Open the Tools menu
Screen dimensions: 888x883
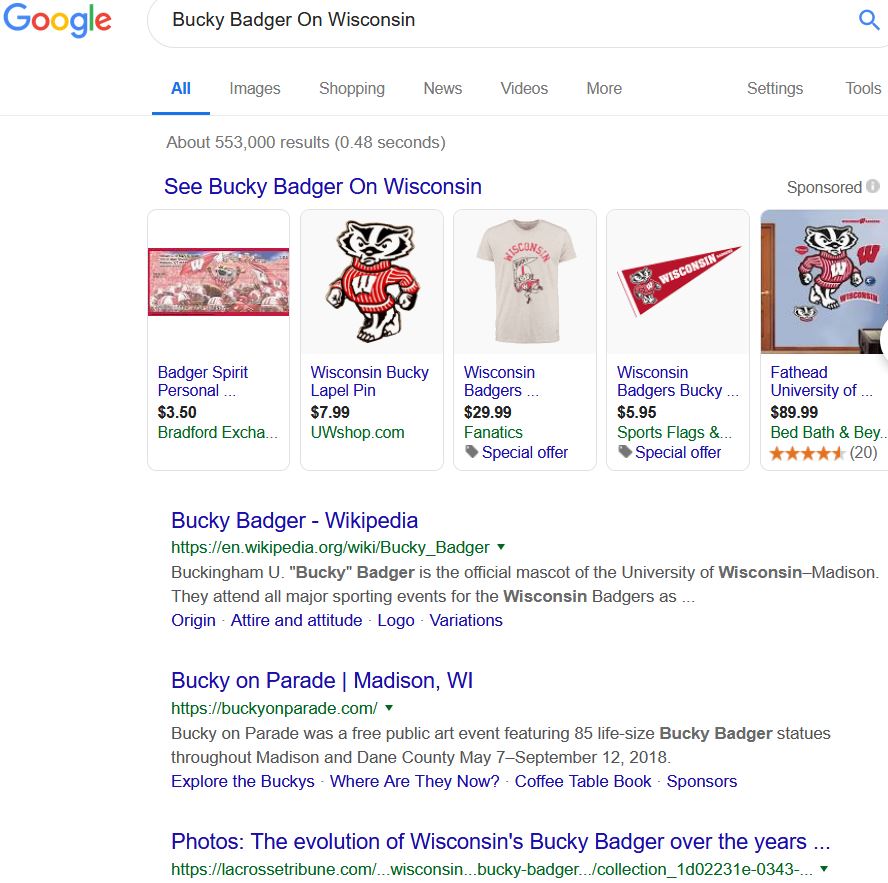(x=863, y=88)
